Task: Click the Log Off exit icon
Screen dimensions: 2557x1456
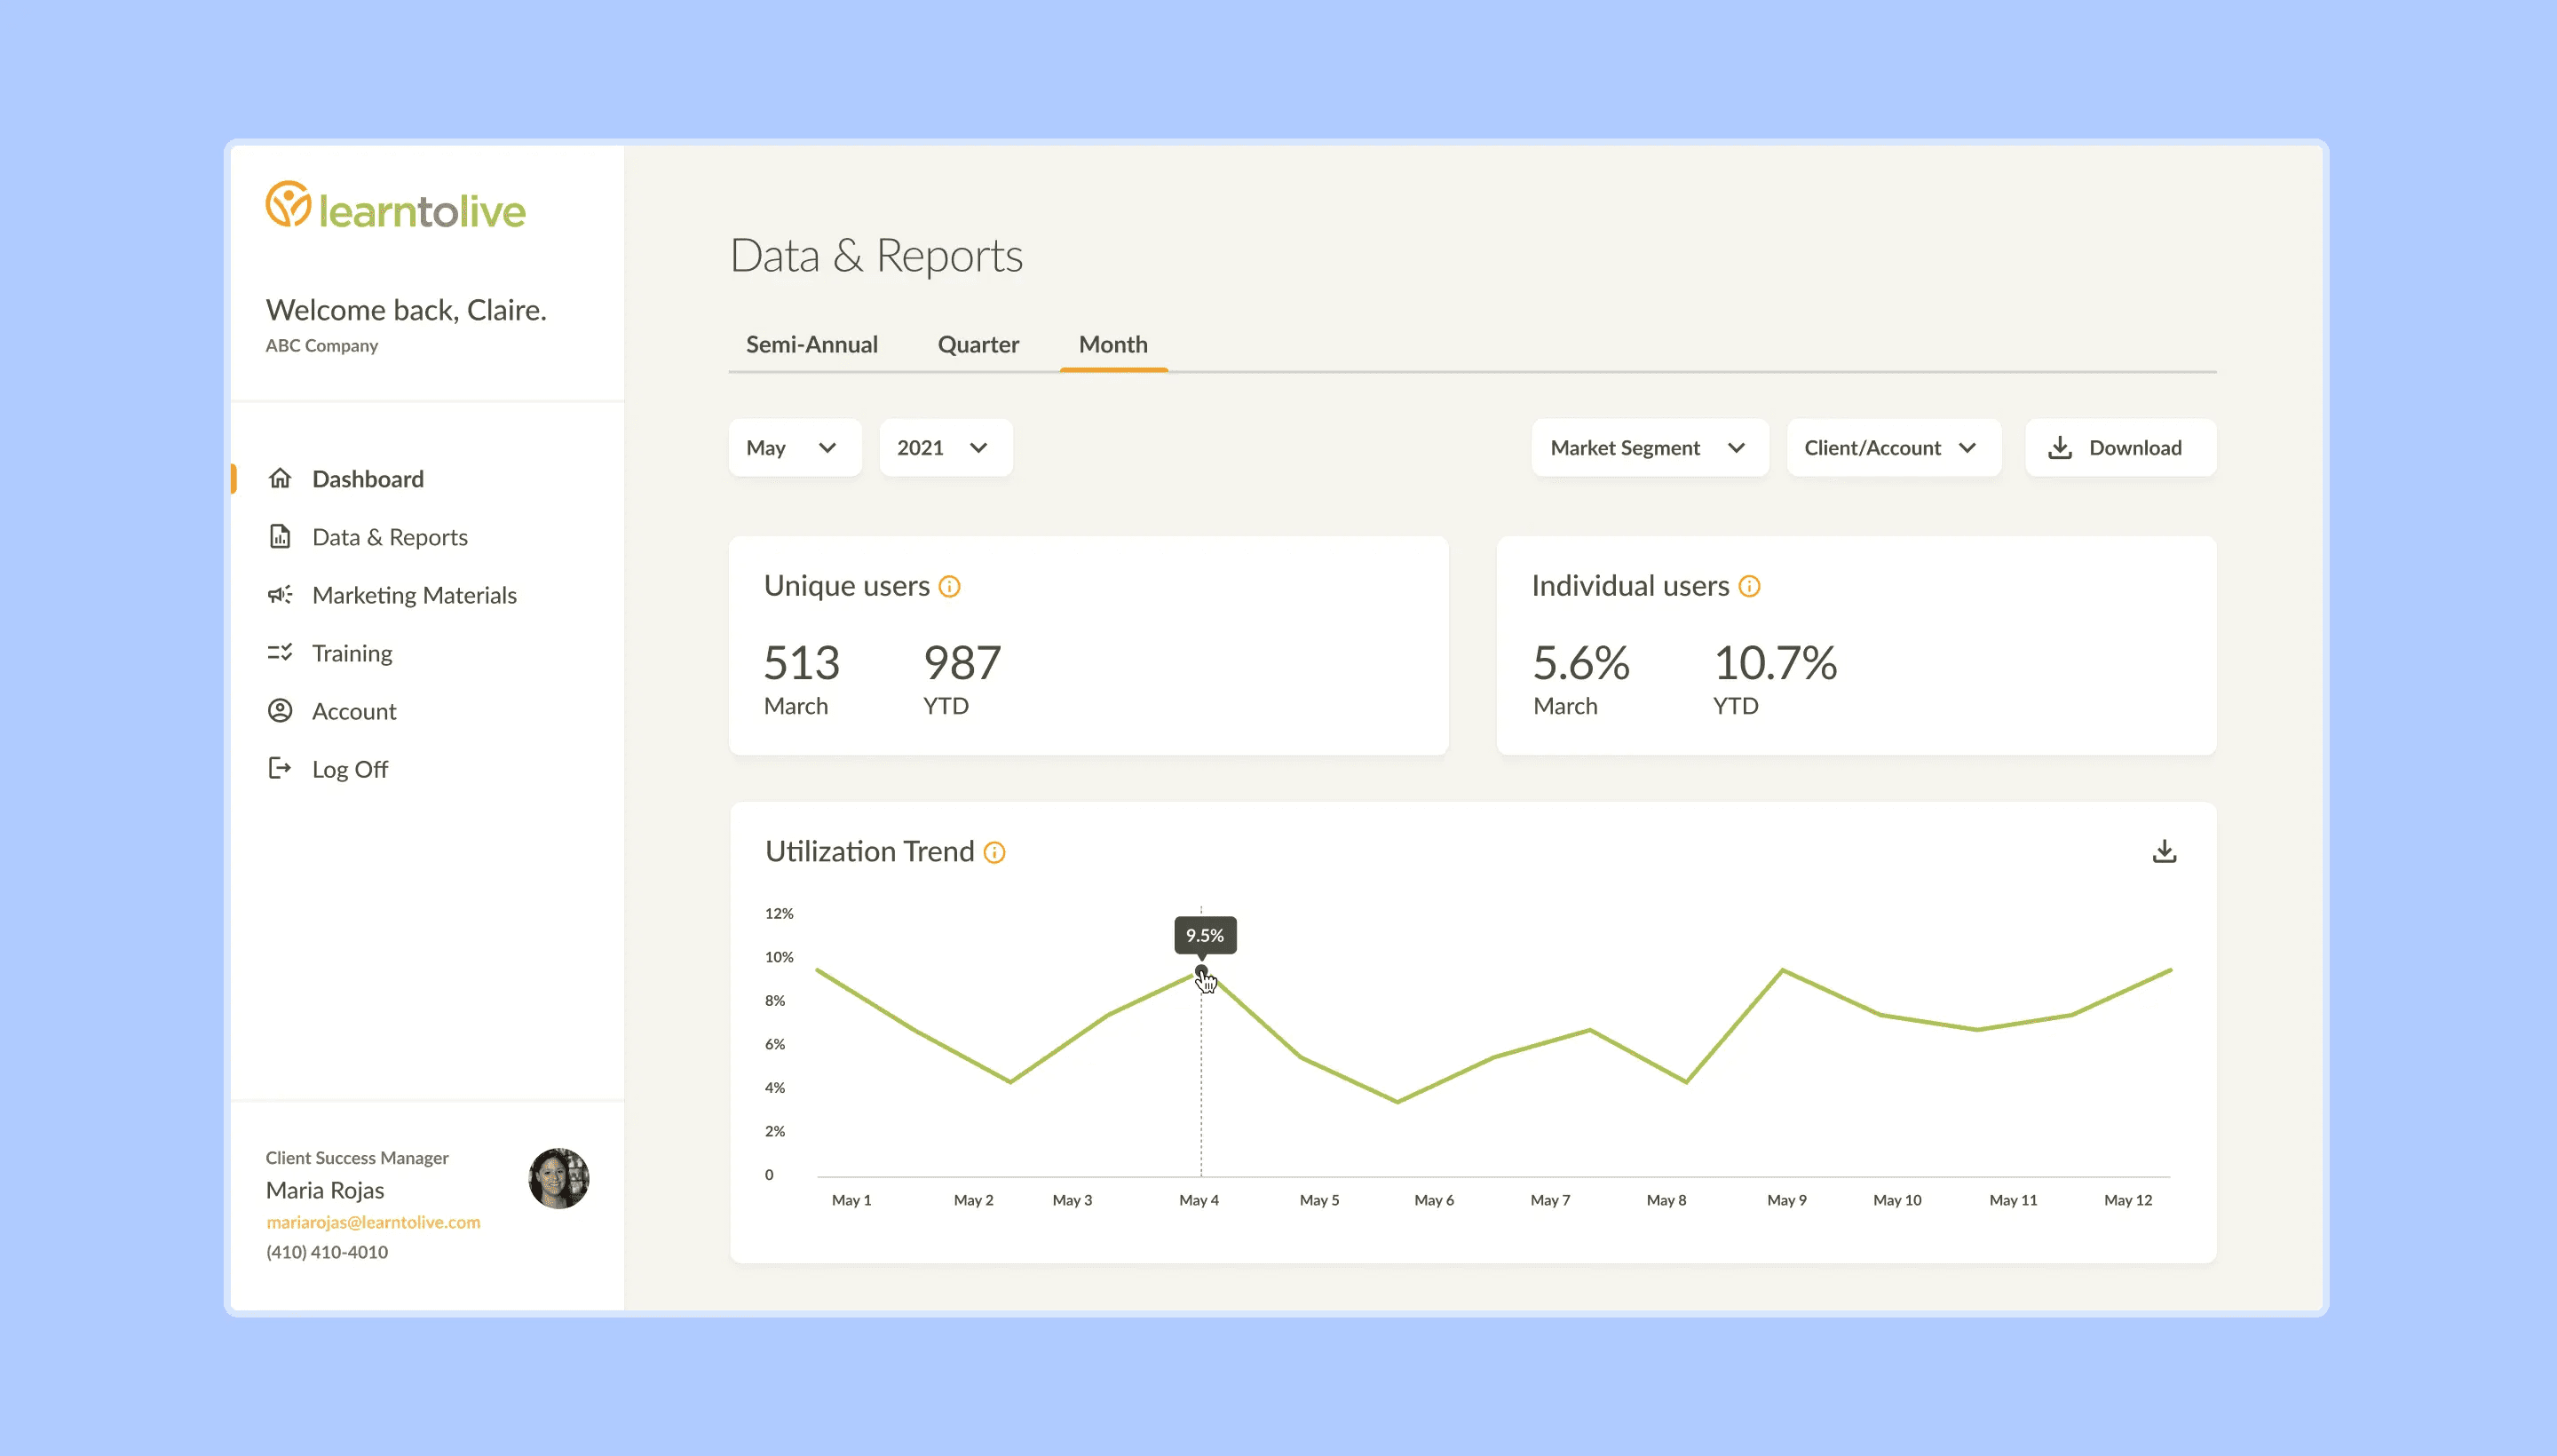Action: [280, 769]
